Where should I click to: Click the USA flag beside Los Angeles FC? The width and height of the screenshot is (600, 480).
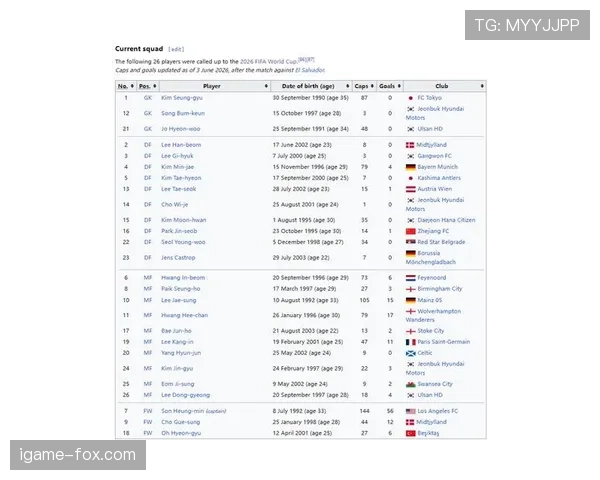pyautogui.click(x=410, y=411)
